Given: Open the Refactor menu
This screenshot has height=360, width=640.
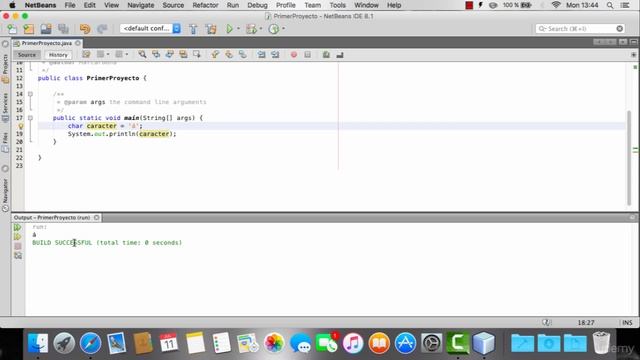Looking at the screenshot, I should pyautogui.click(x=205, y=5).
